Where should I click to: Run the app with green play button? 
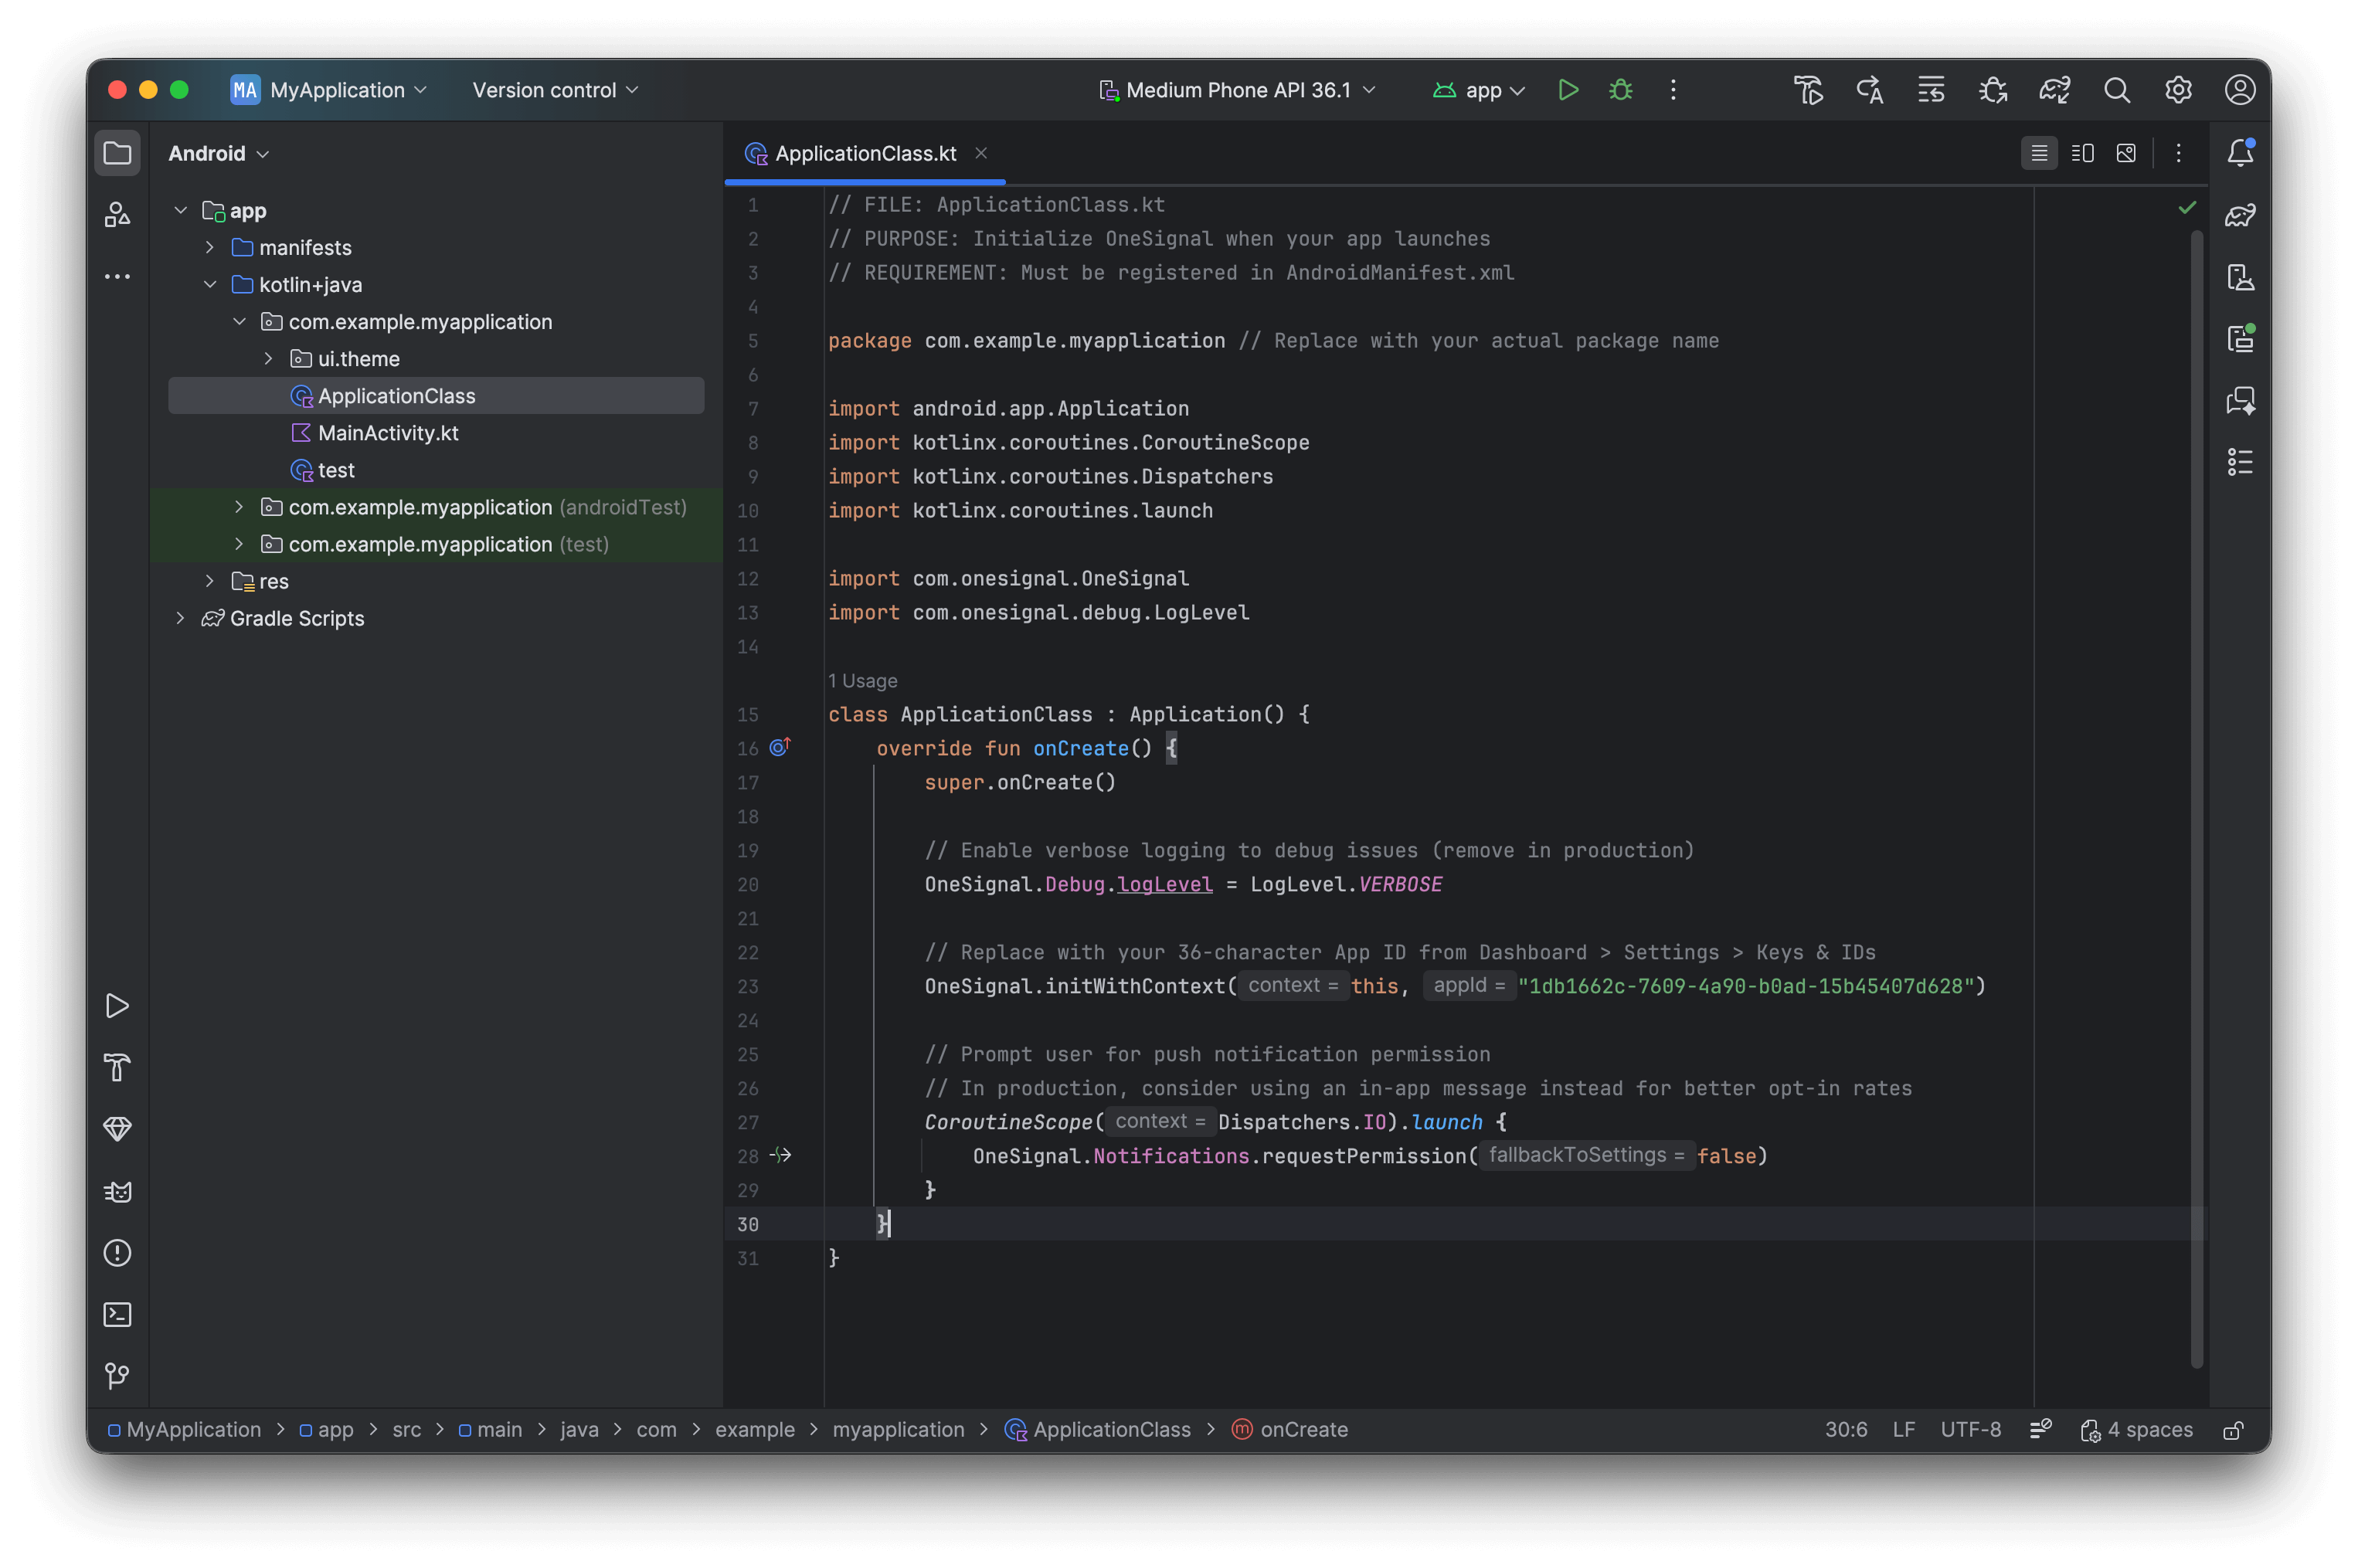(1567, 90)
